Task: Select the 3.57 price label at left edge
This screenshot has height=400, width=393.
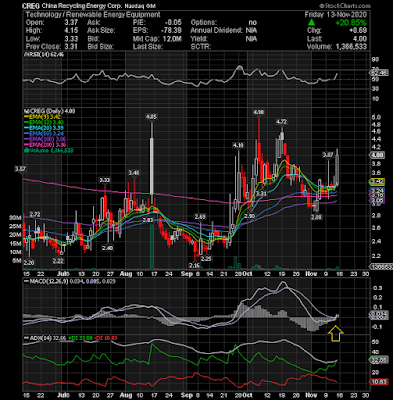Action: tap(20, 169)
